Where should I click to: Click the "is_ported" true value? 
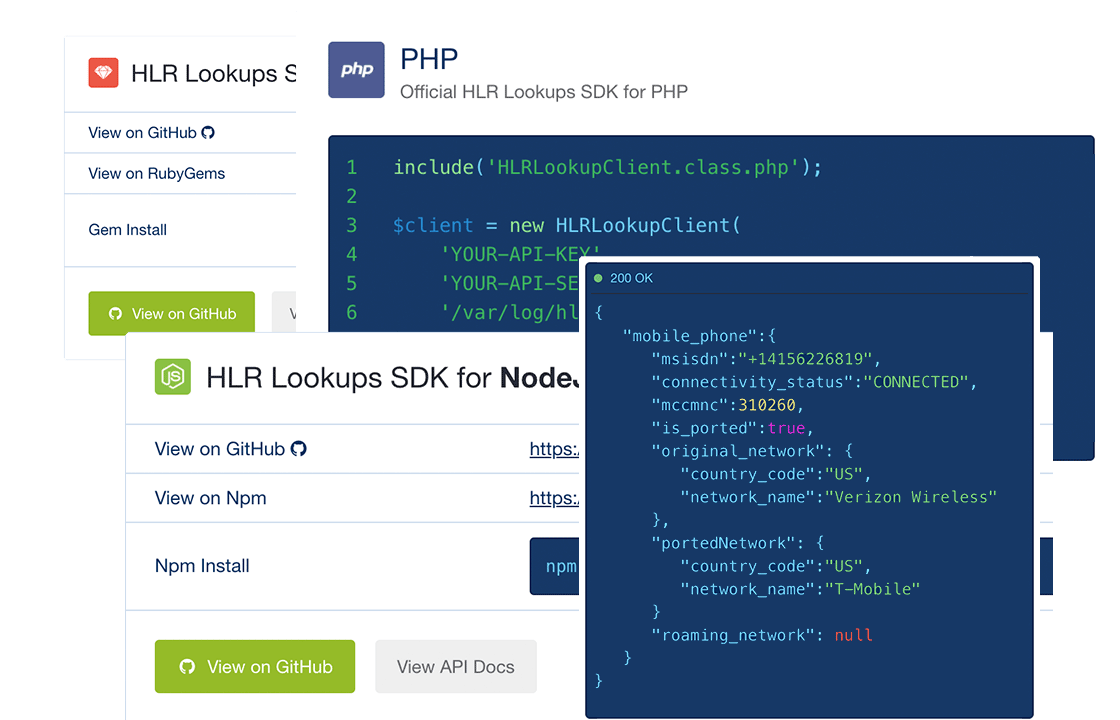[x=786, y=428]
